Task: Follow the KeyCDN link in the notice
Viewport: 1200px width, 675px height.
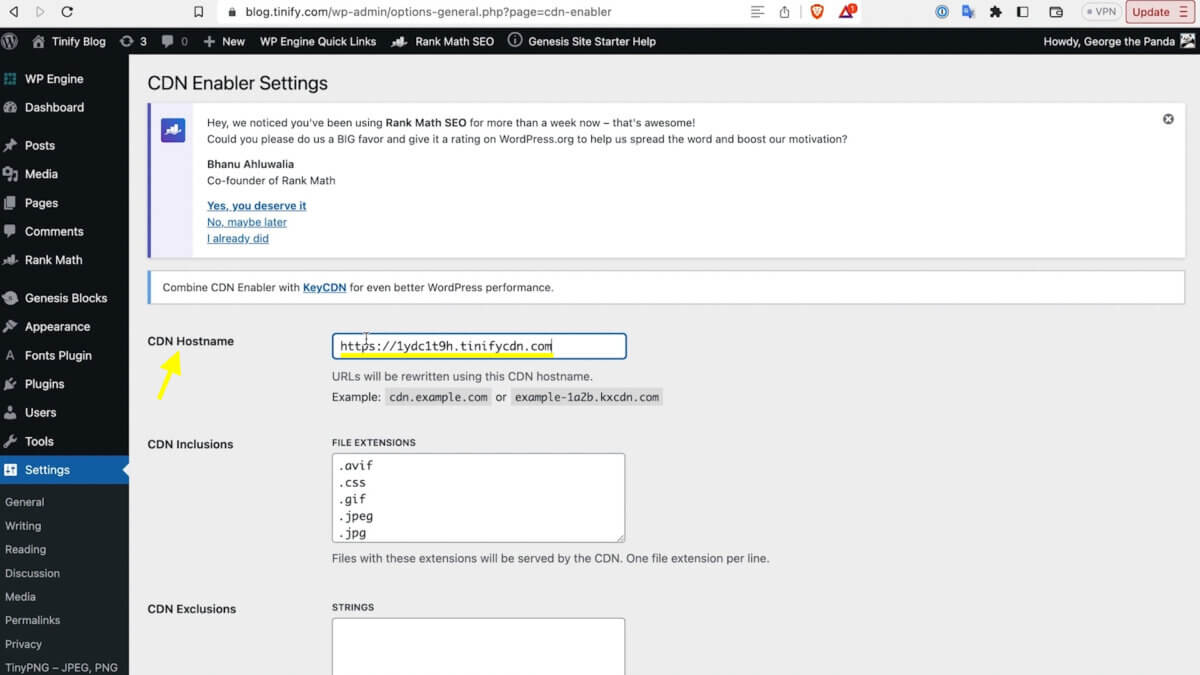Action: pos(324,287)
